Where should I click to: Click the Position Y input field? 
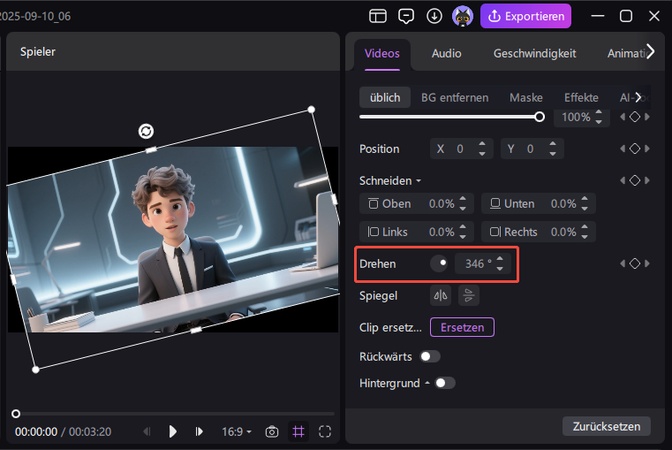(x=531, y=149)
